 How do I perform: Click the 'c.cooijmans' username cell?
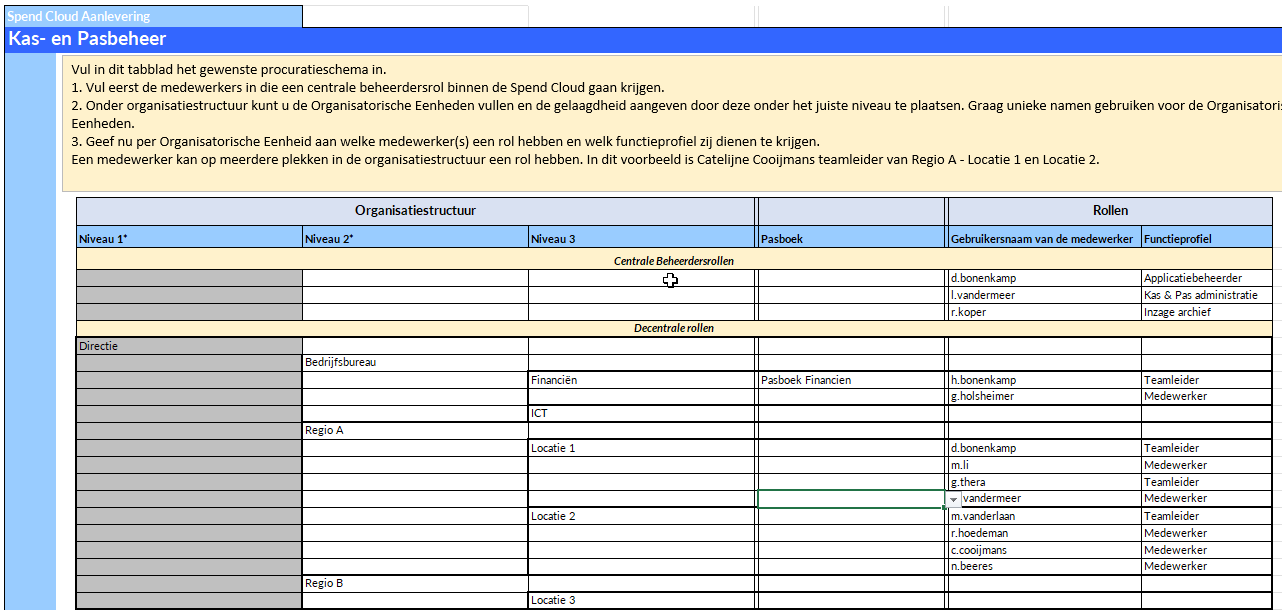[x=1044, y=550]
